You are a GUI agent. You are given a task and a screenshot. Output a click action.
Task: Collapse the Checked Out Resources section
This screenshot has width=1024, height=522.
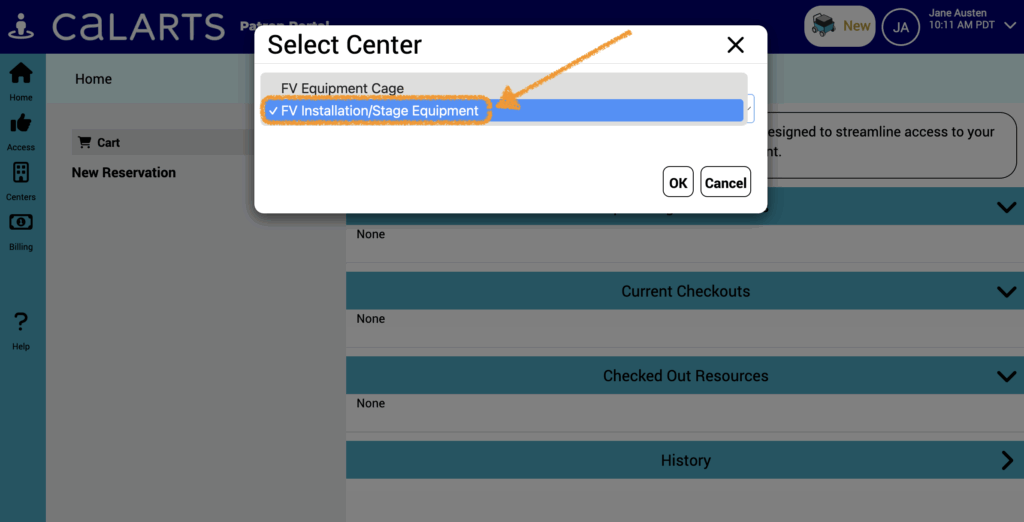pyautogui.click(x=1006, y=376)
